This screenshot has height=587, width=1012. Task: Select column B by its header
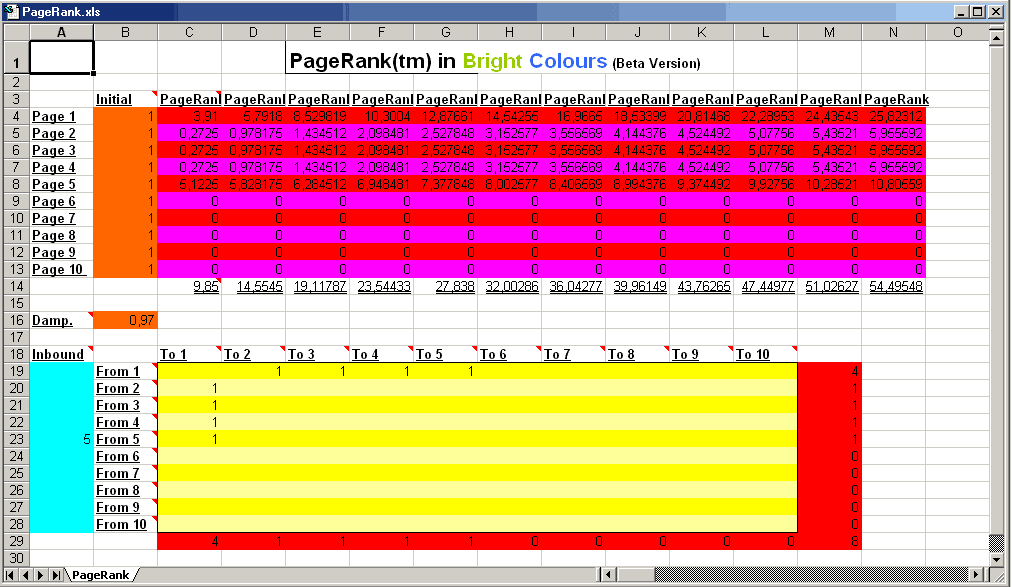point(125,32)
